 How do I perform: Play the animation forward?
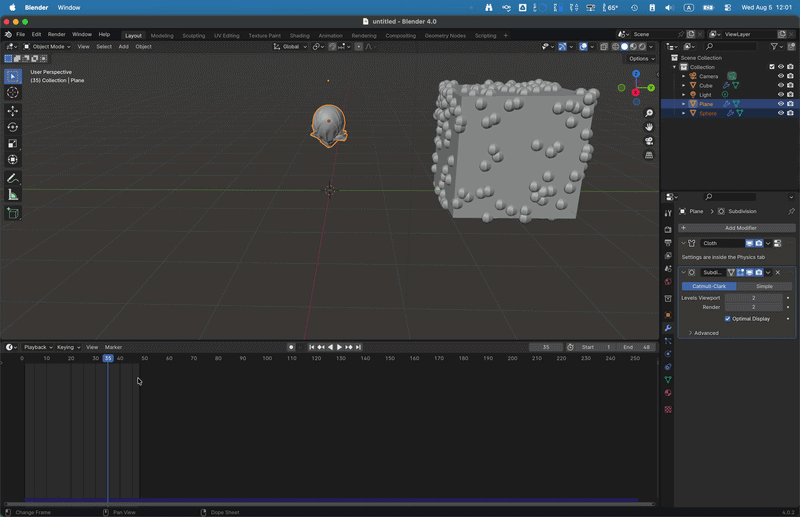point(339,347)
